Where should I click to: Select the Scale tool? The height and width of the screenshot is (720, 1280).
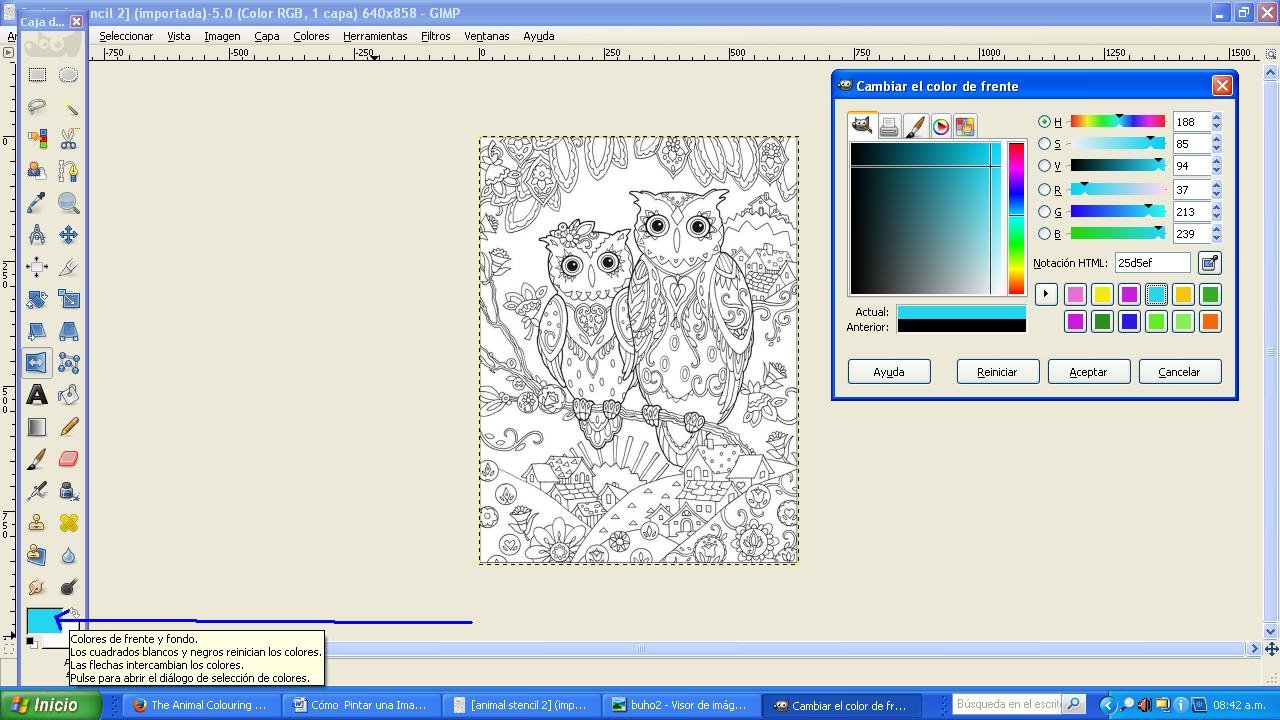click(x=68, y=299)
